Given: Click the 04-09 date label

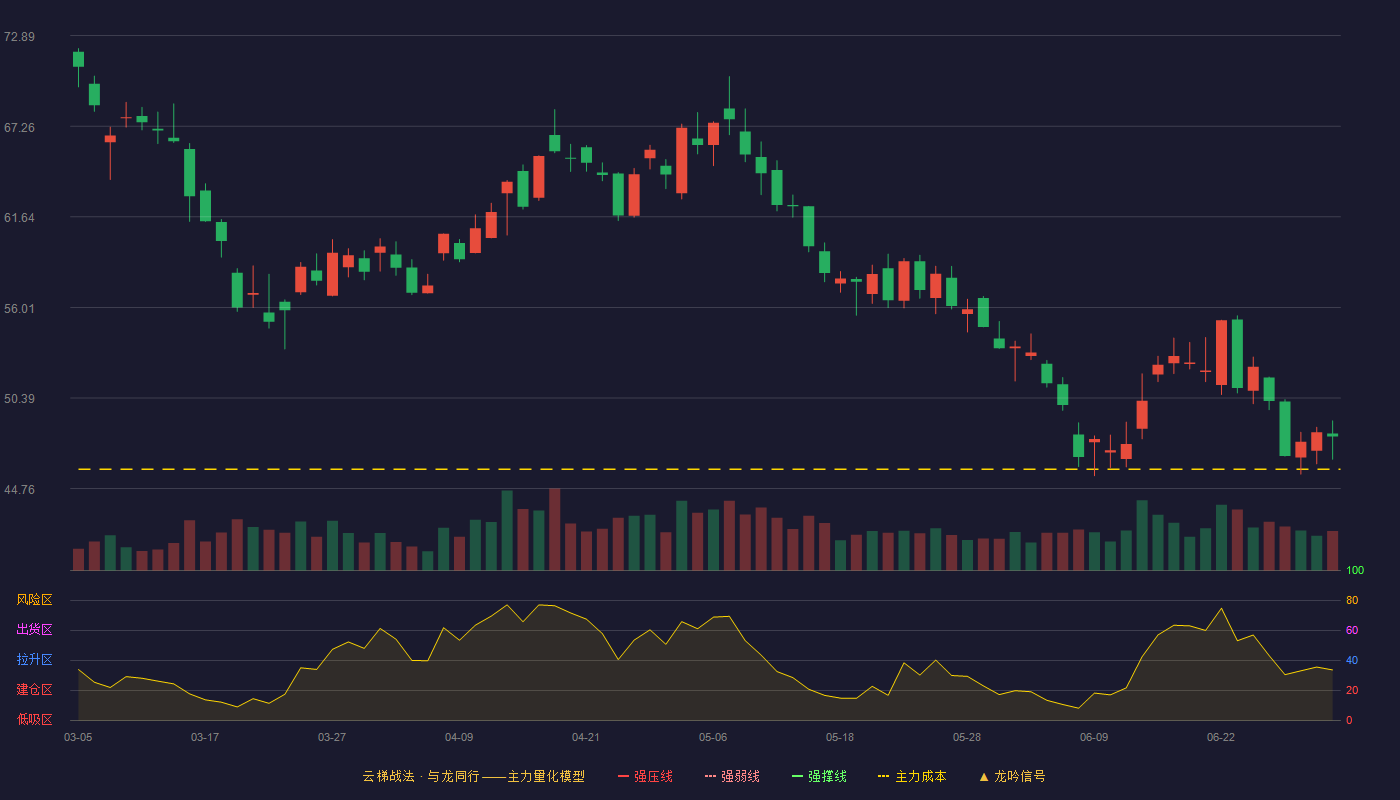Looking at the screenshot, I should tap(459, 737).
